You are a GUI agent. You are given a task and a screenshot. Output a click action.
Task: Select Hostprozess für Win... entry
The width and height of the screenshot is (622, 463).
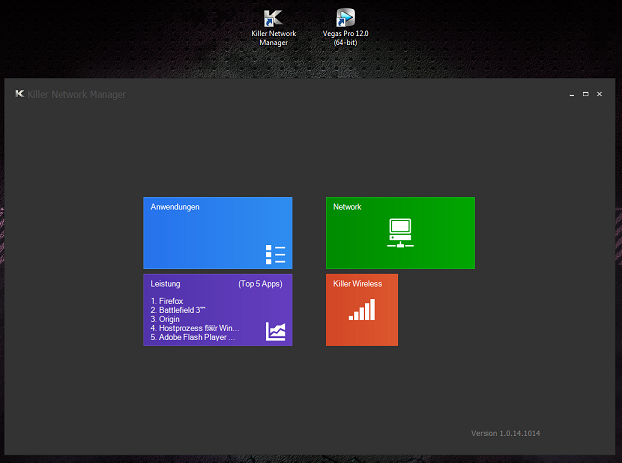(195, 328)
